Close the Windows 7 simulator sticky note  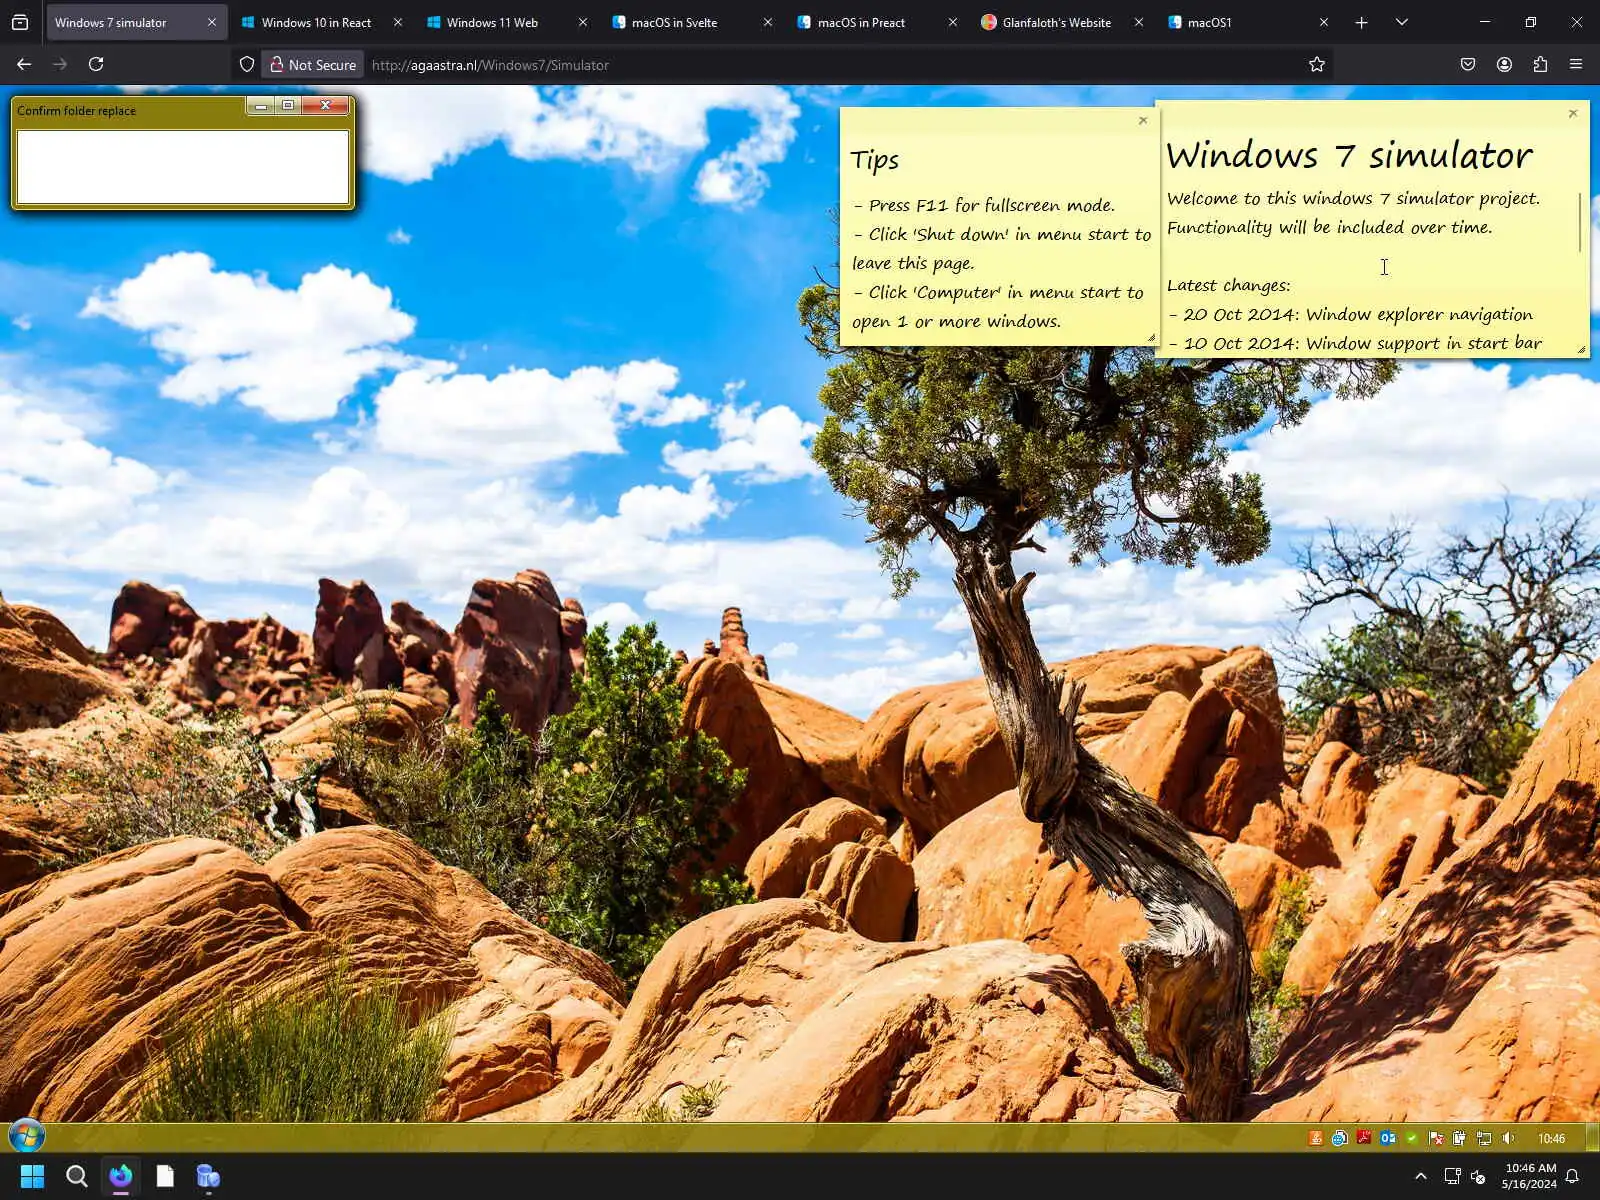coord(1573,113)
